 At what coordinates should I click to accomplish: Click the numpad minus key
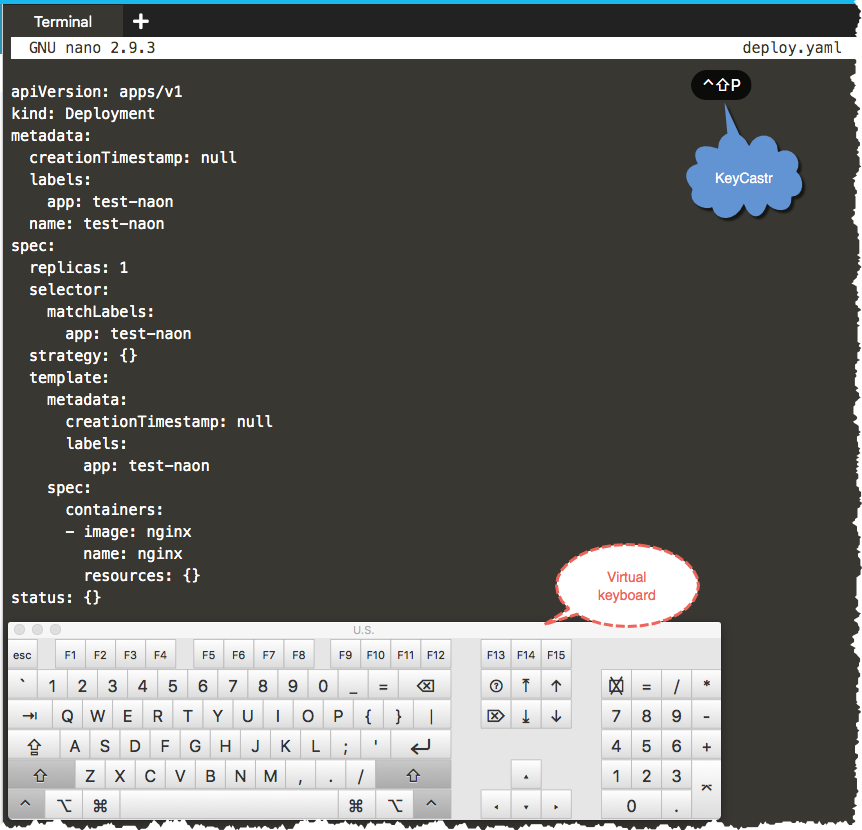pyautogui.click(x=706, y=716)
